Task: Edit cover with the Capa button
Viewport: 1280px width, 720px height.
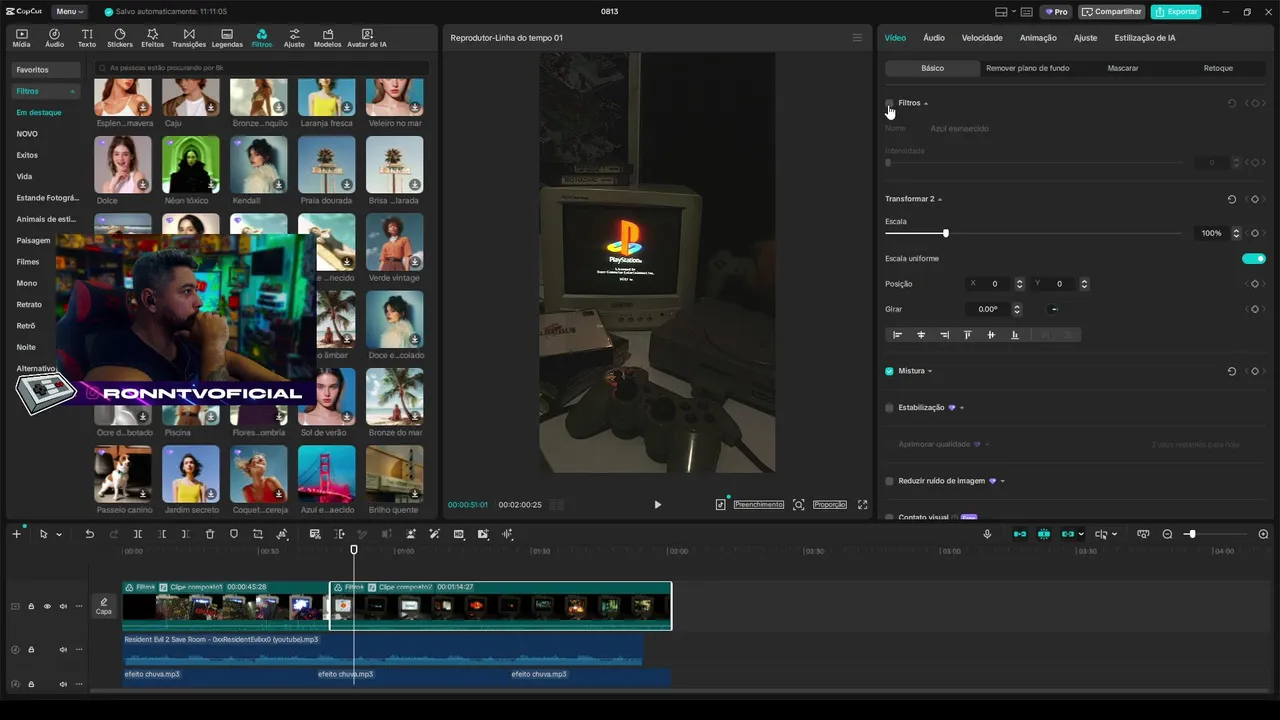Action: point(104,606)
